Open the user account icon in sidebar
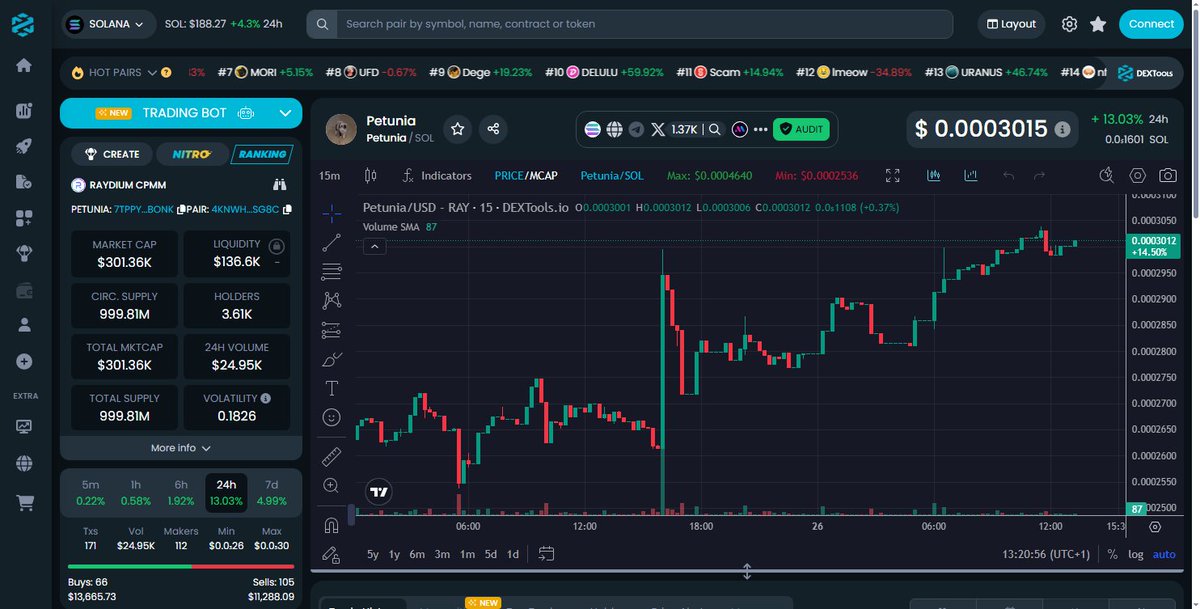Screen dimensions: 1200x609 pyautogui.click(x=24, y=325)
